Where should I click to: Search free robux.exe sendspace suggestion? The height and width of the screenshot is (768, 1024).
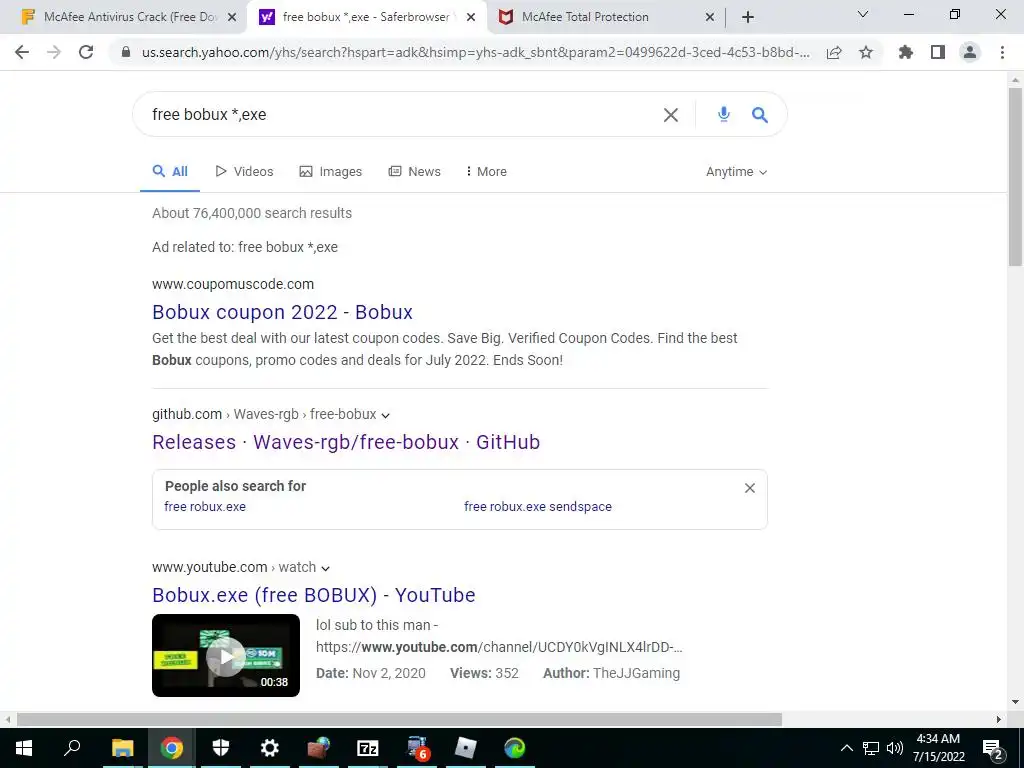click(x=537, y=507)
